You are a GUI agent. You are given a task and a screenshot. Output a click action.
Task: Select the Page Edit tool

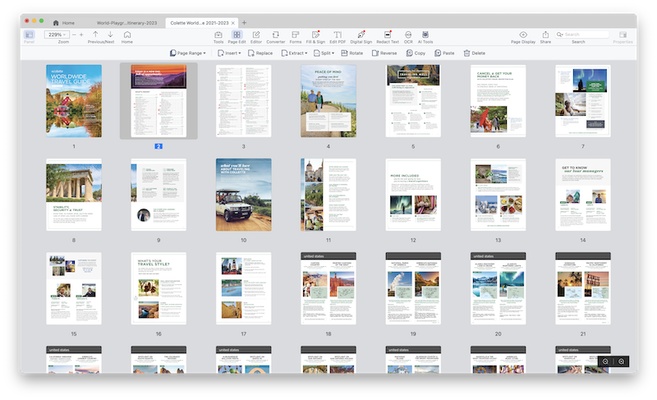(237, 35)
